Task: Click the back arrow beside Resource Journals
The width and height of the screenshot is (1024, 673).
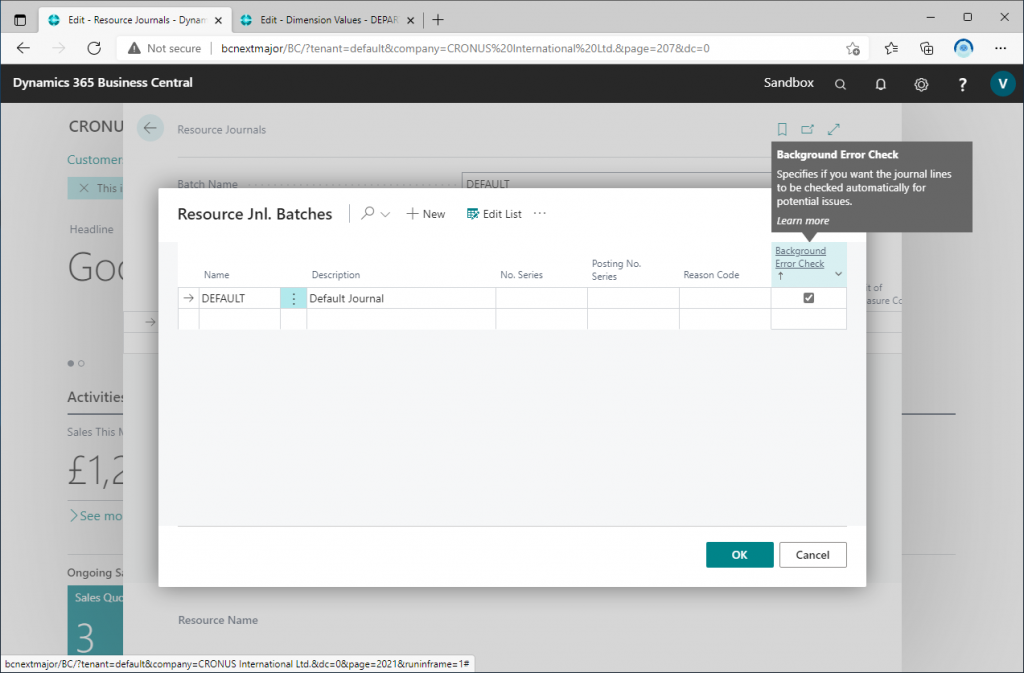Action: click(x=150, y=128)
